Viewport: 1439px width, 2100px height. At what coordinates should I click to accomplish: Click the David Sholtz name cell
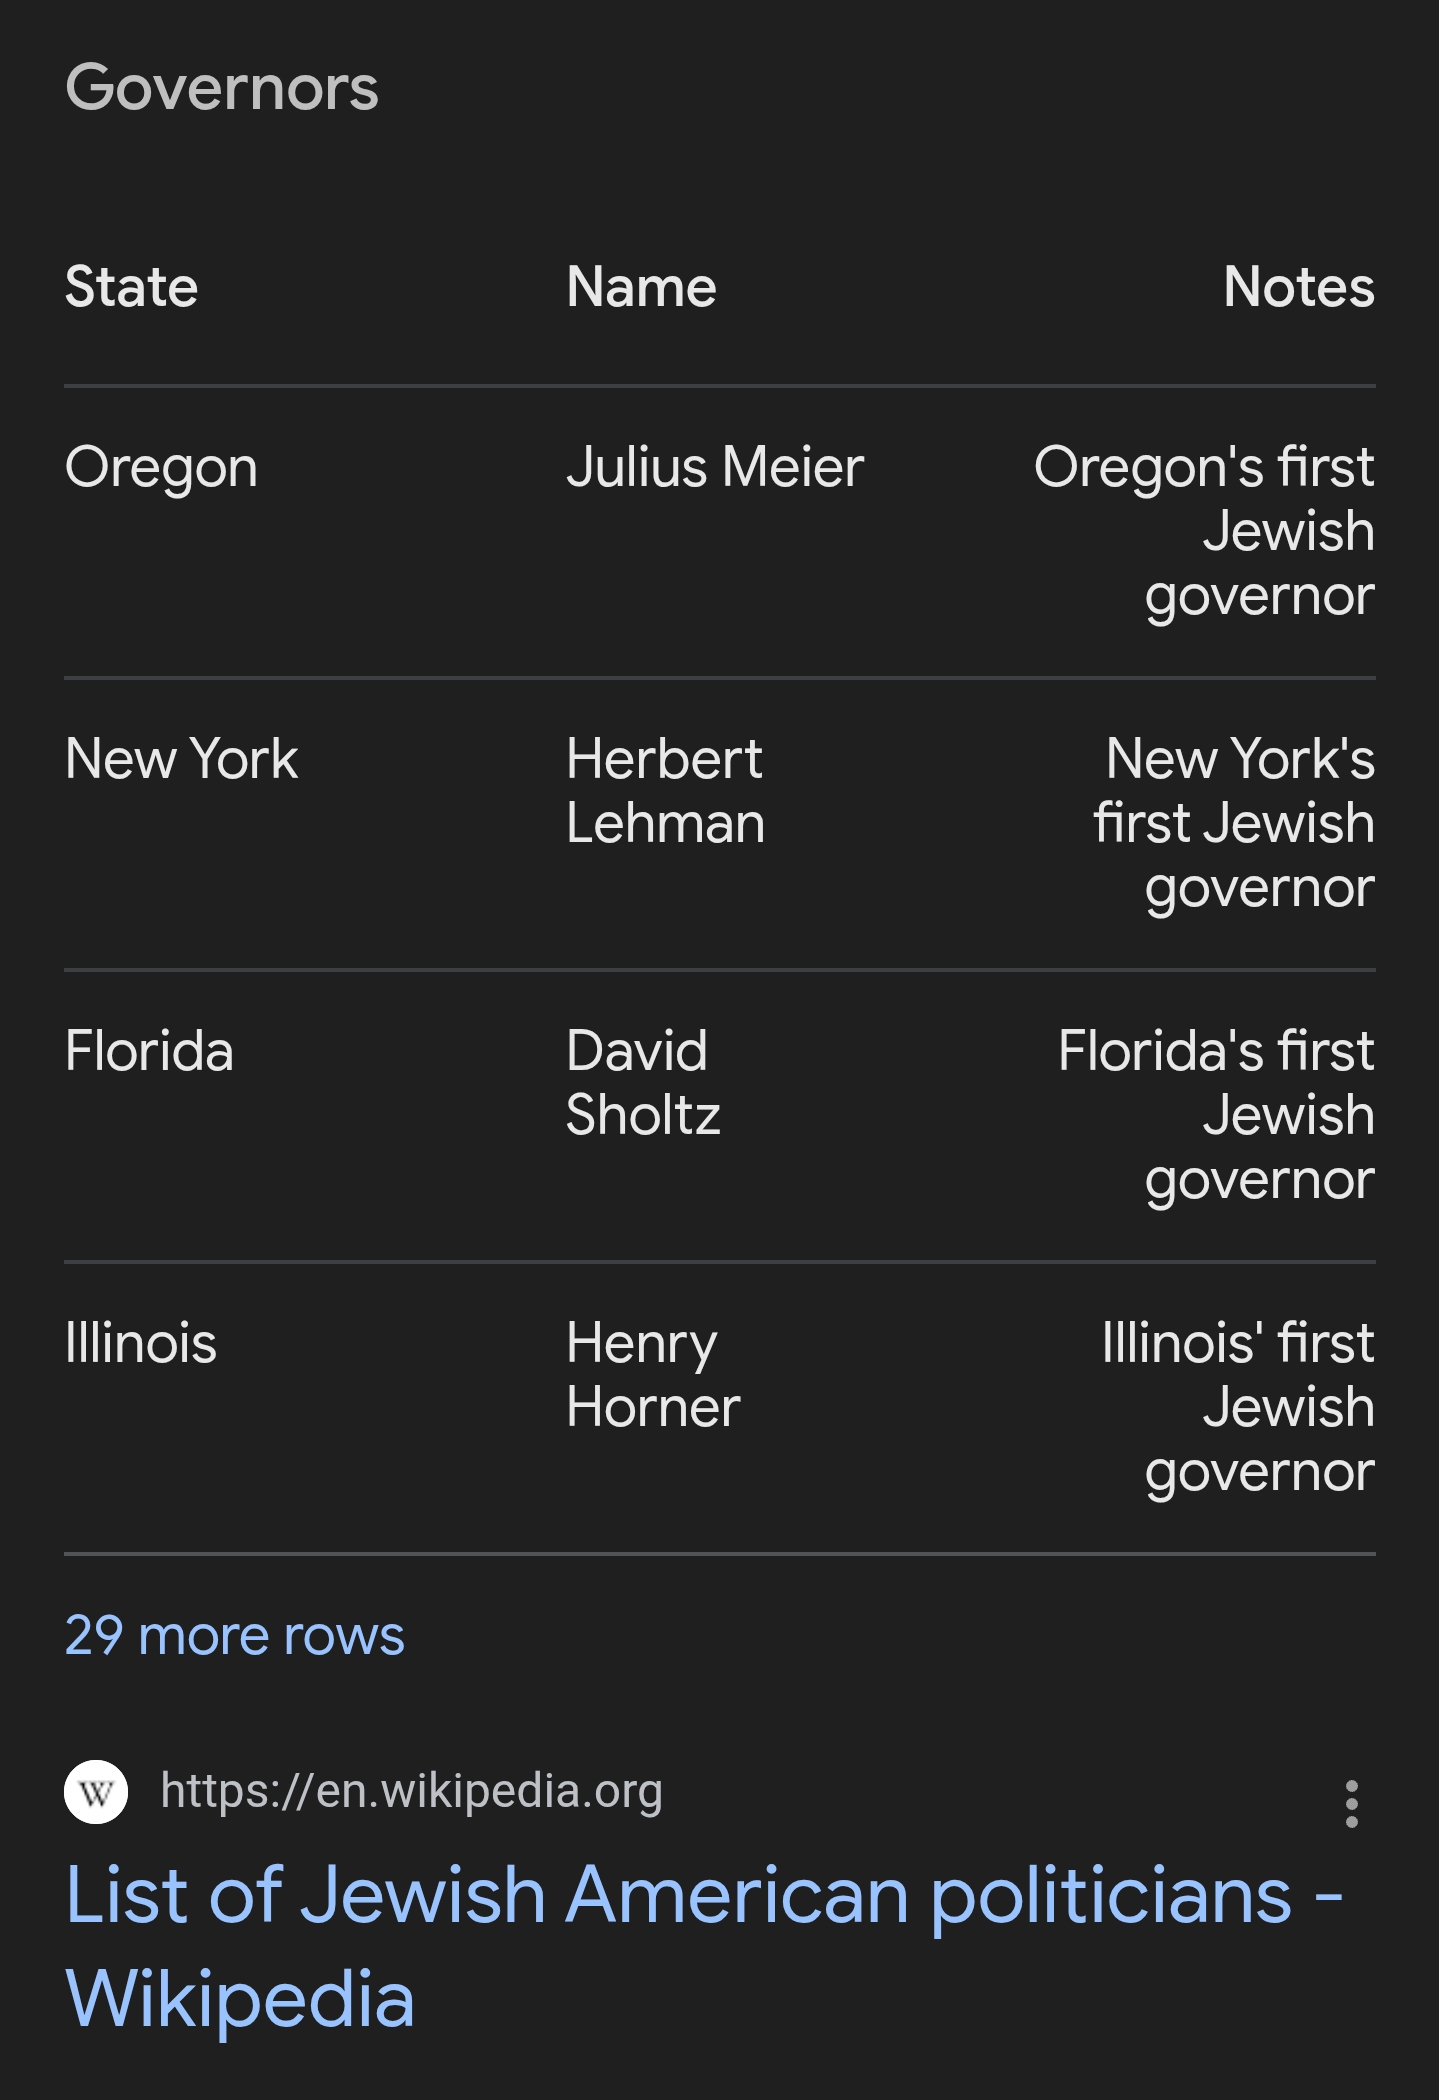pyautogui.click(x=642, y=1083)
